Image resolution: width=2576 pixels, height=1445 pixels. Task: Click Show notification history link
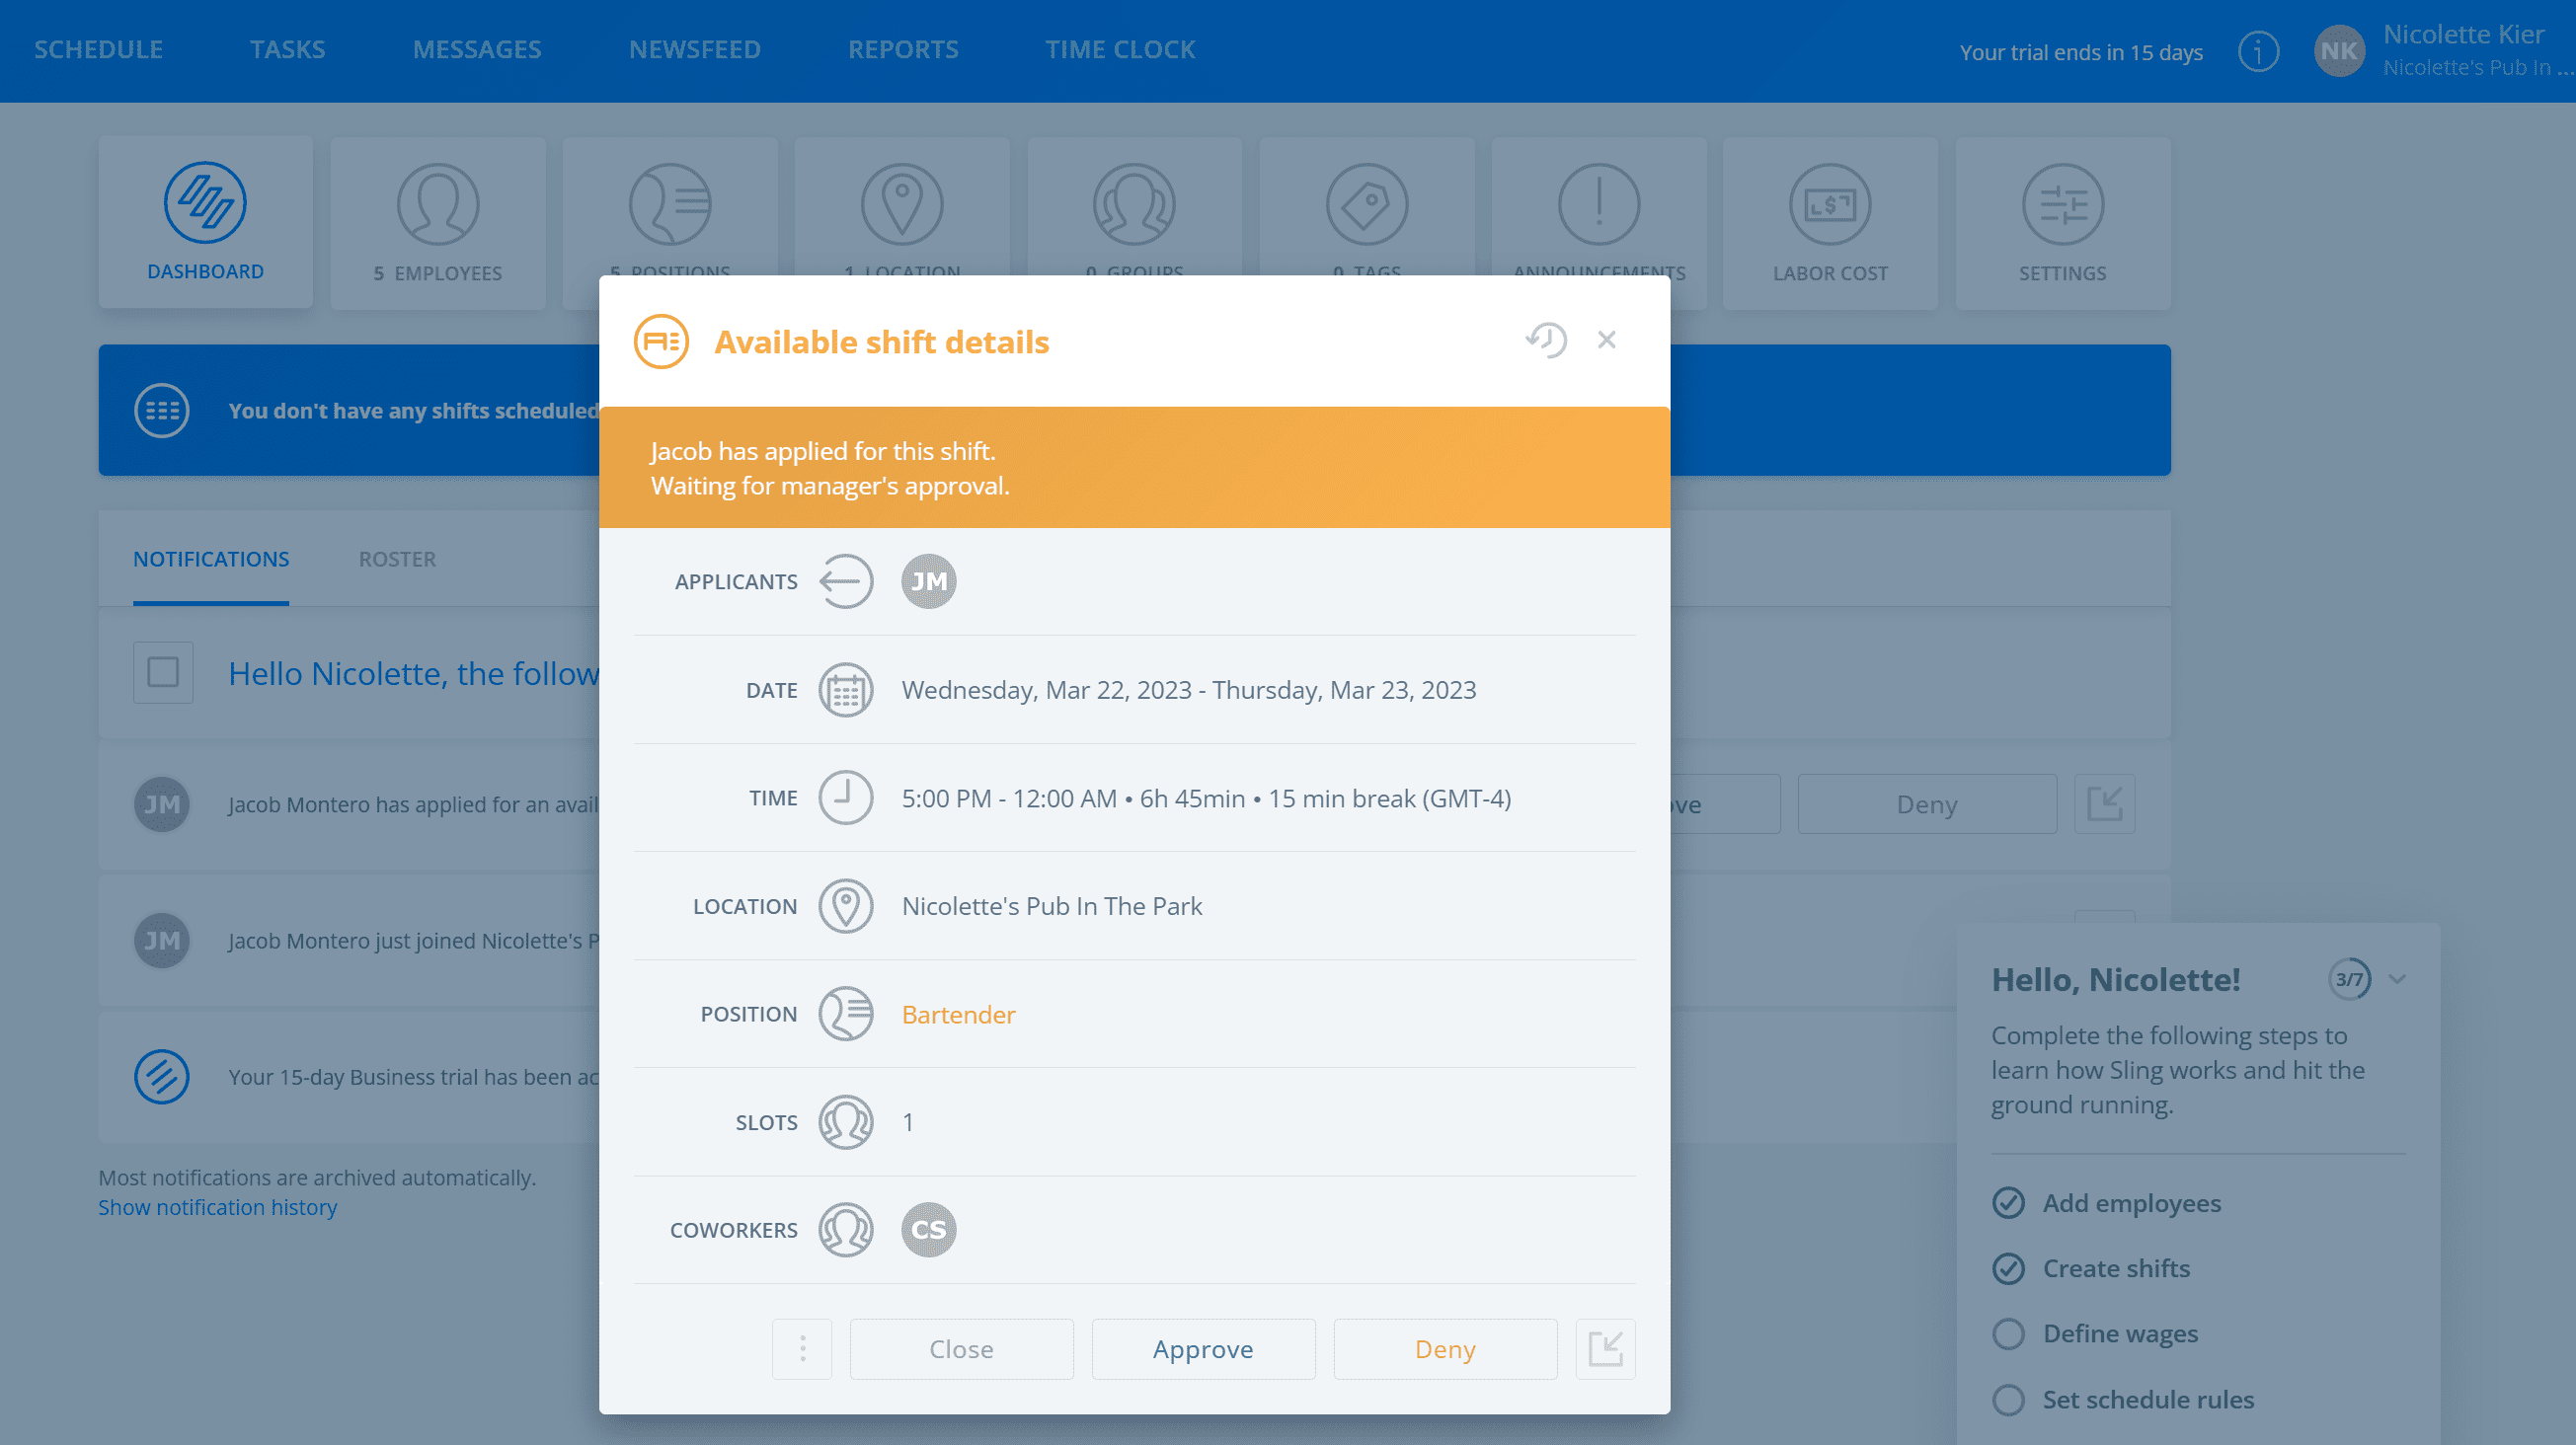pos(217,1206)
